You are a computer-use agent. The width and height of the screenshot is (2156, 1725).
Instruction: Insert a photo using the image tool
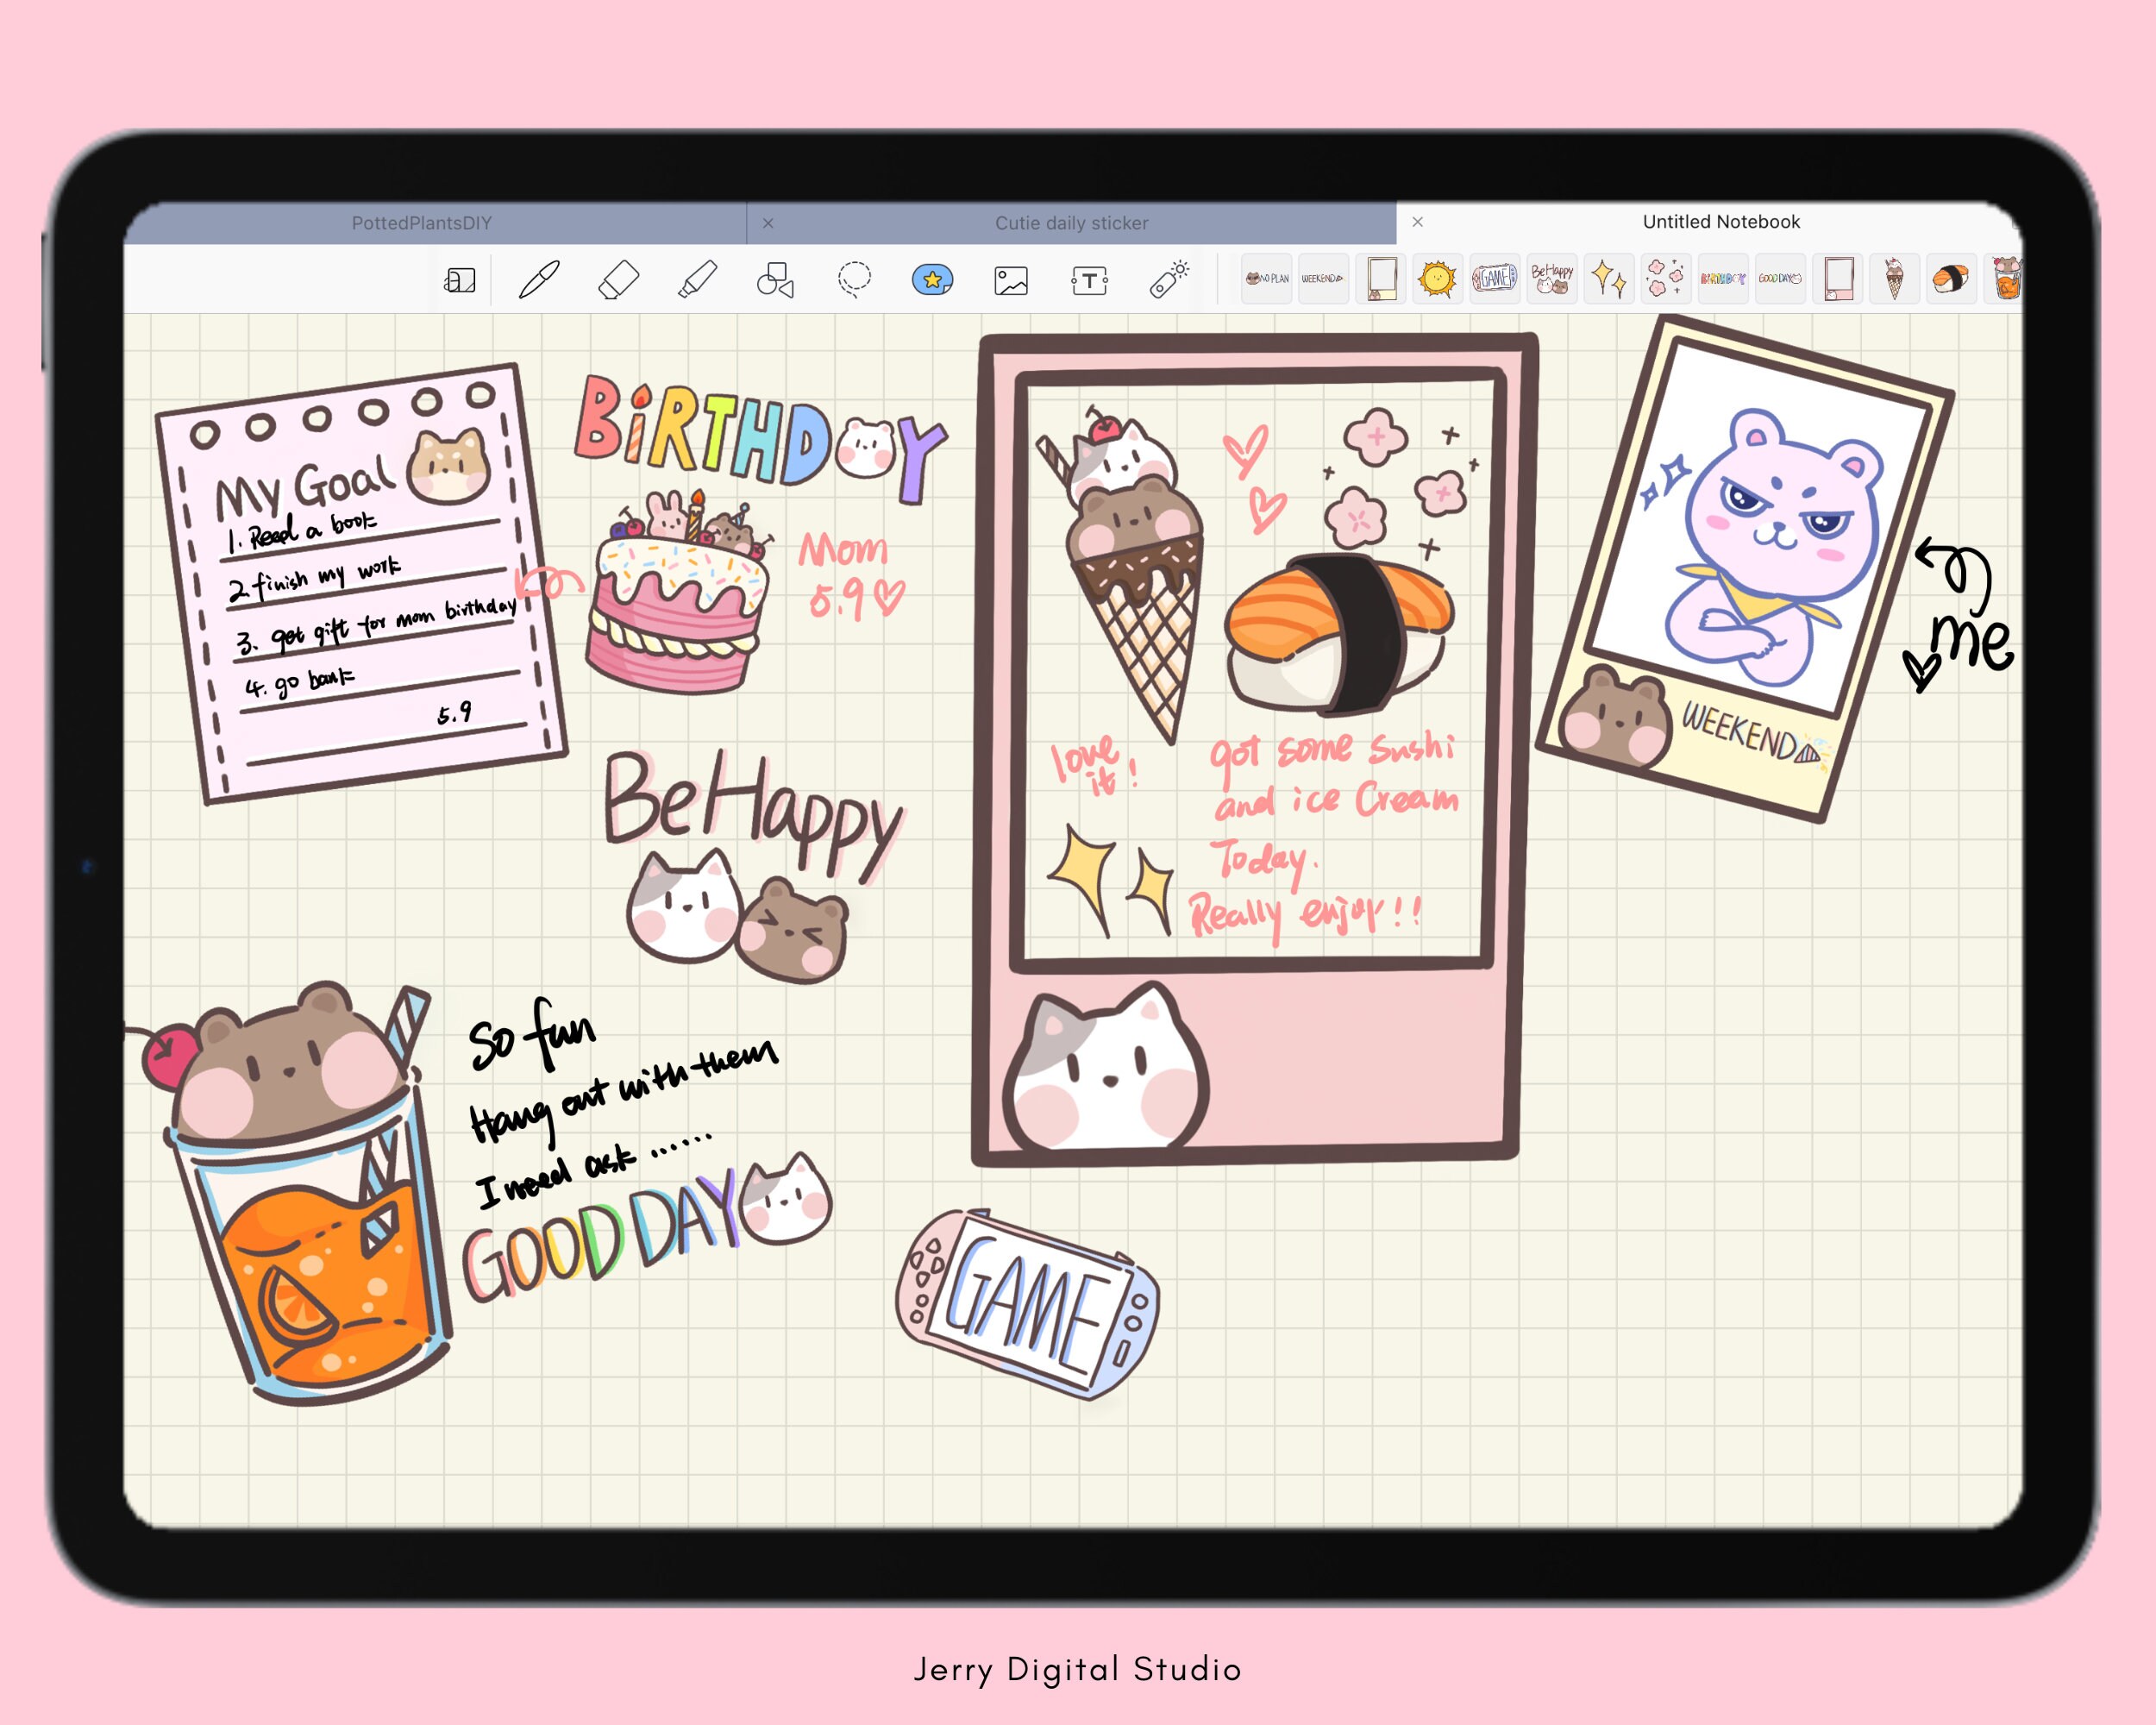click(1010, 281)
